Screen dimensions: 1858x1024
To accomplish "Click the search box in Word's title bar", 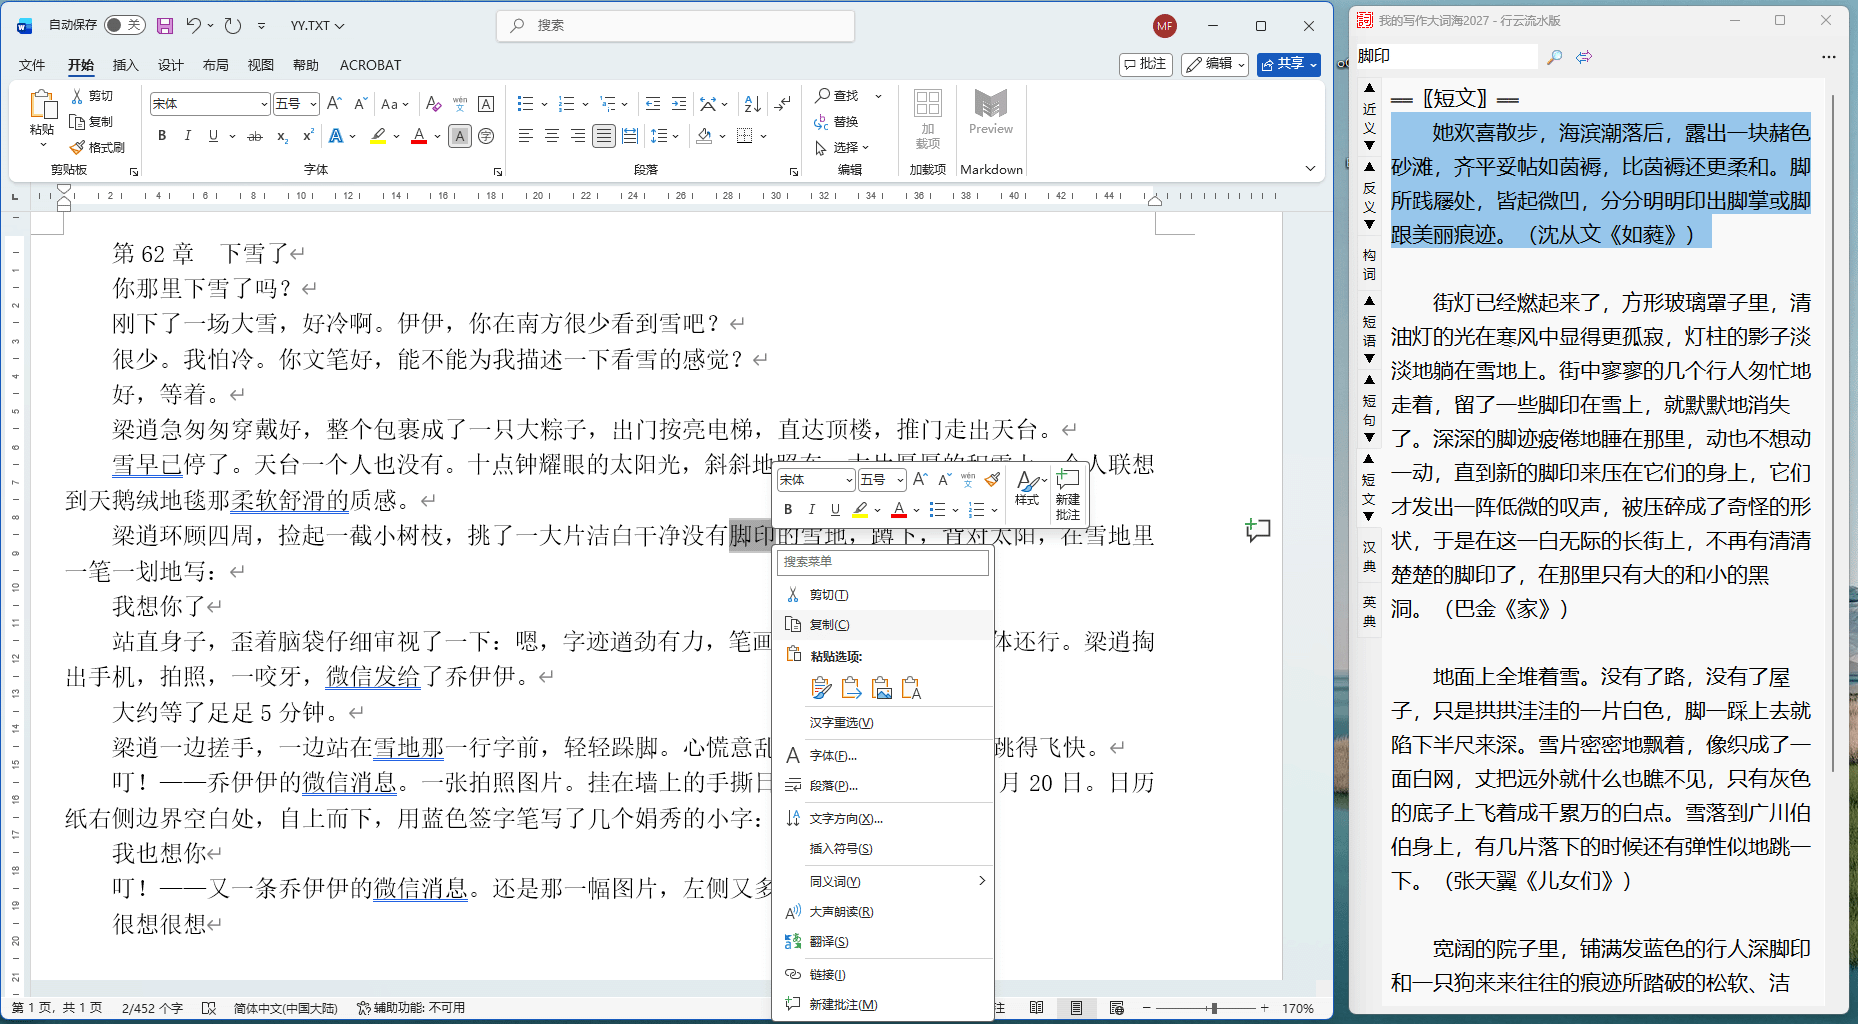I will (x=676, y=26).
